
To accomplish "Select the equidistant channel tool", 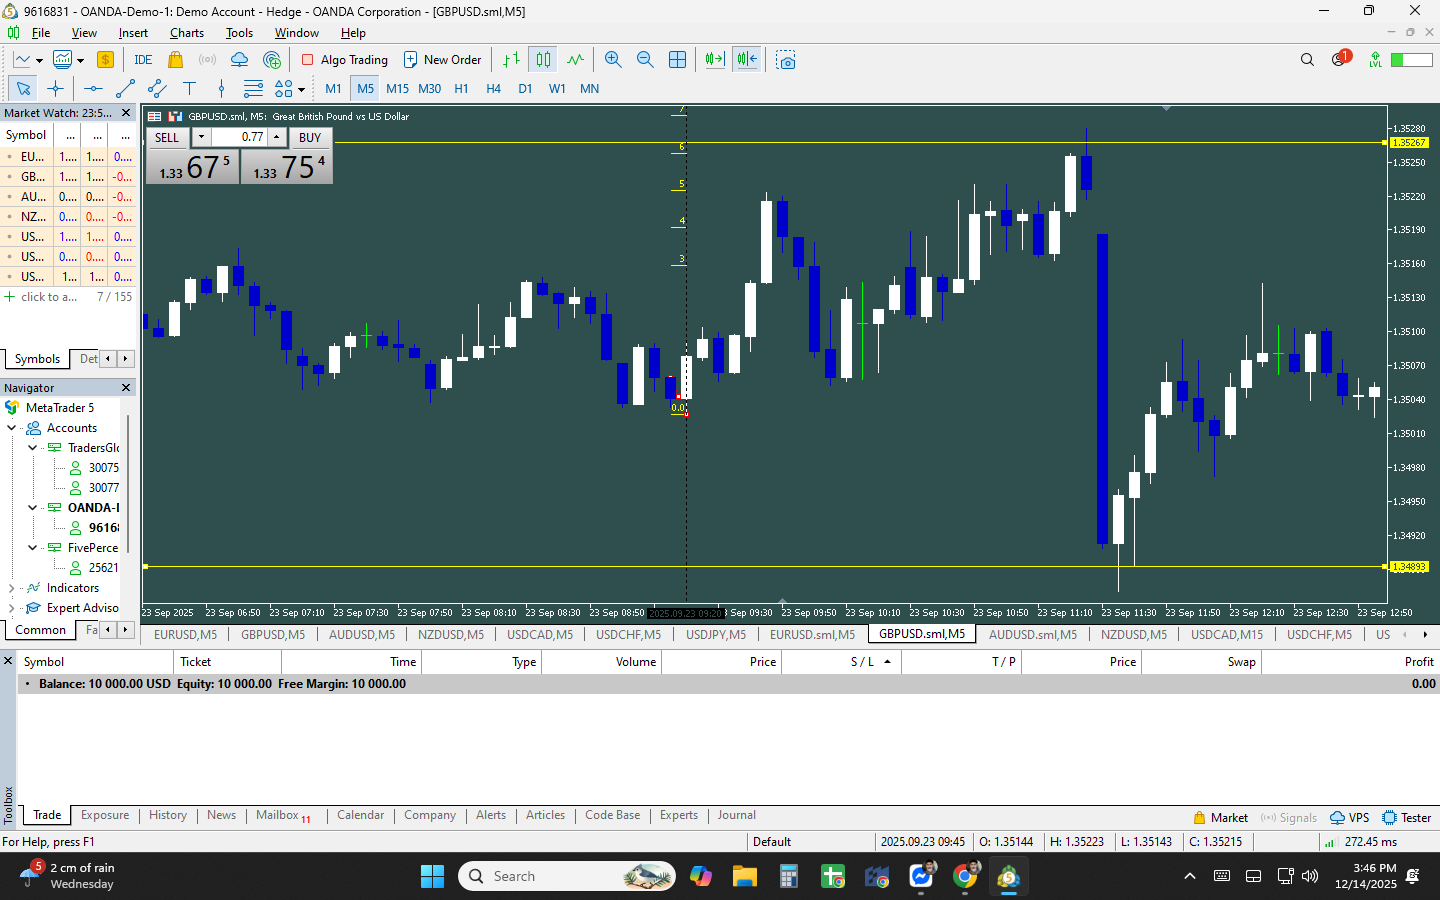I will 157,89.
